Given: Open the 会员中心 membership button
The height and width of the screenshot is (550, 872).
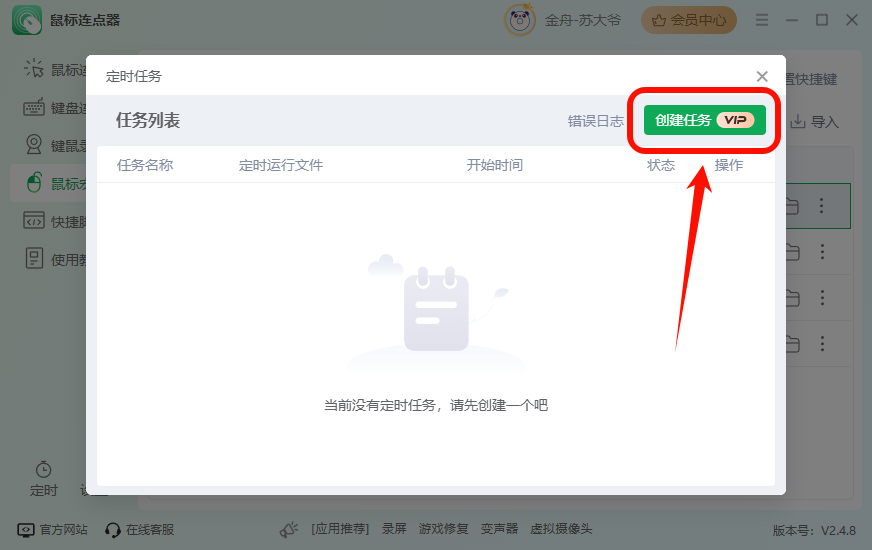Looking at the screenshot, I should pos(688,20).
